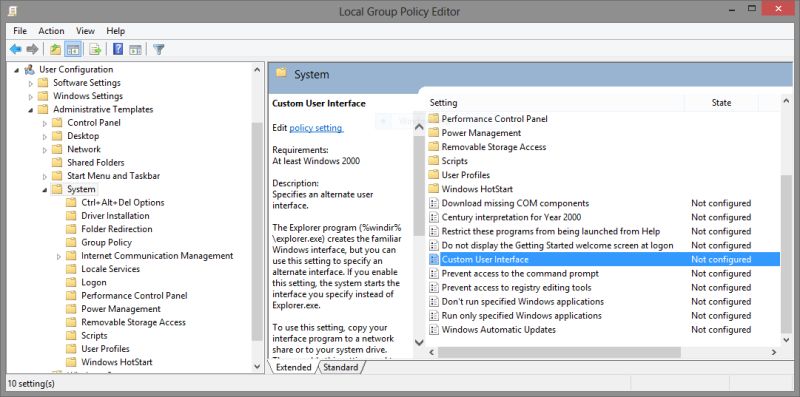Click the folder icon next to Group Policy
The image size is (800, 397).
click(x=71, y=242)
